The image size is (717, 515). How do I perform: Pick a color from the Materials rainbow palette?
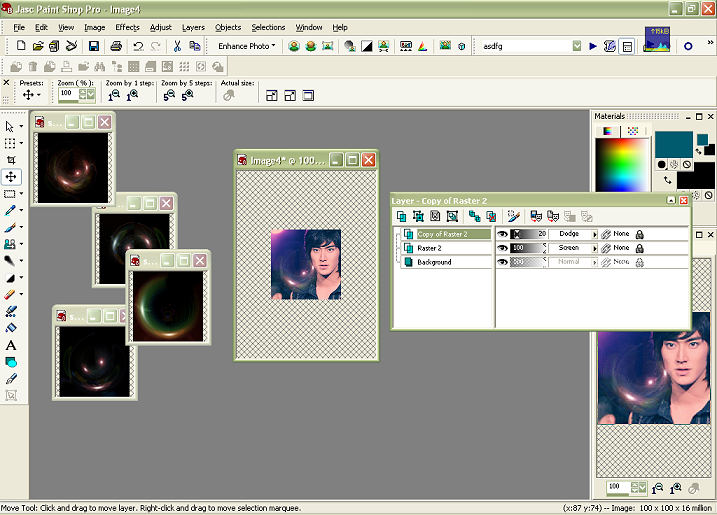click(x=622, y=165)
